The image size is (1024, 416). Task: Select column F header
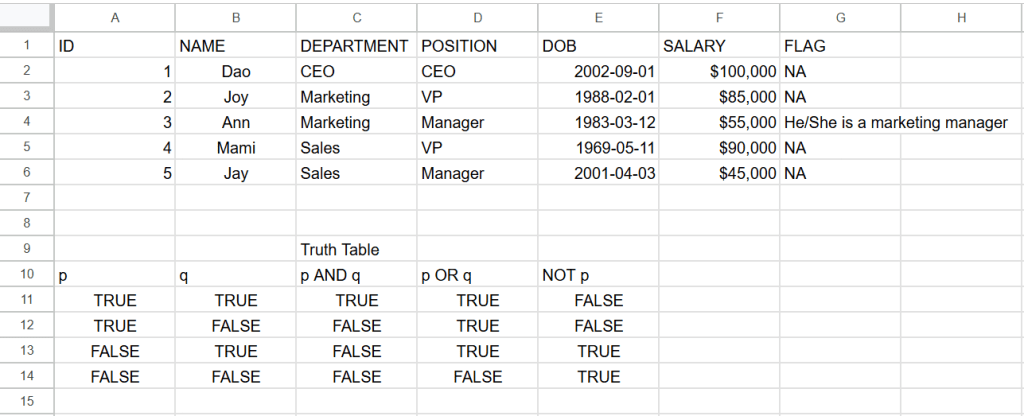coord(719,17)
